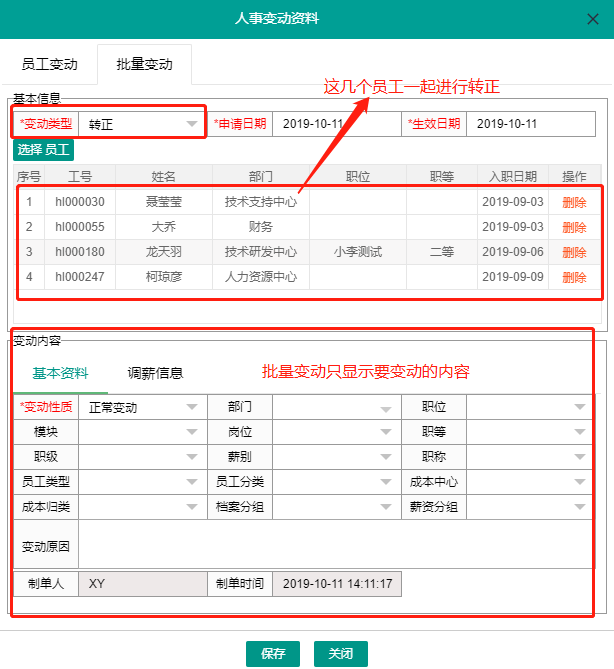Delete the row for employee 大乔

(x=574, y=227)
